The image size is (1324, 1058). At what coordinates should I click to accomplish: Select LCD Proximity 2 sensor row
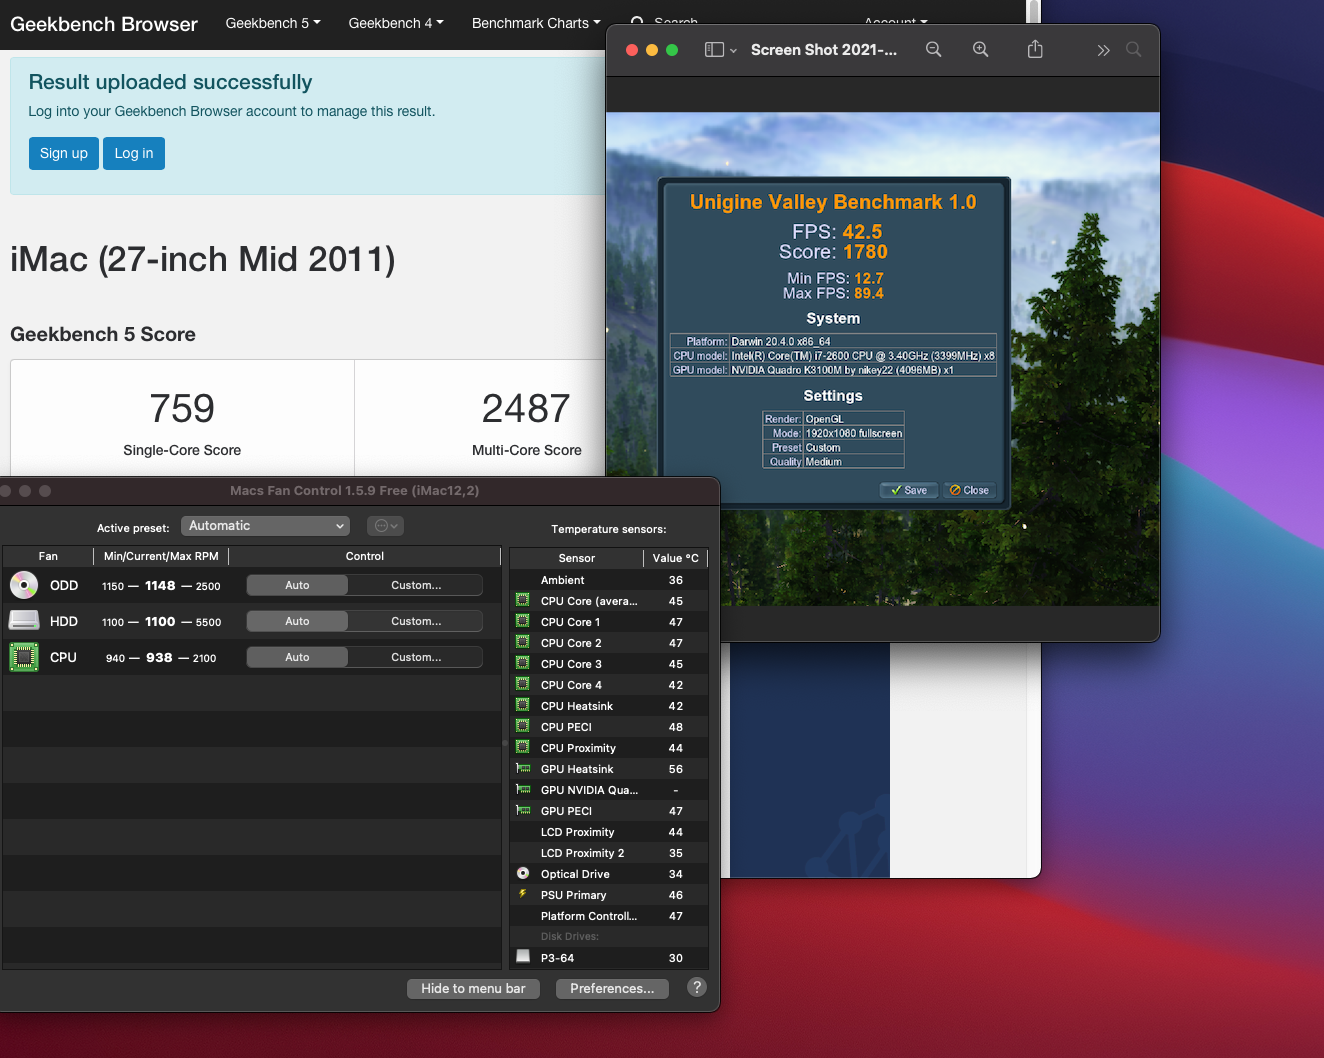[x=609, y=853]
